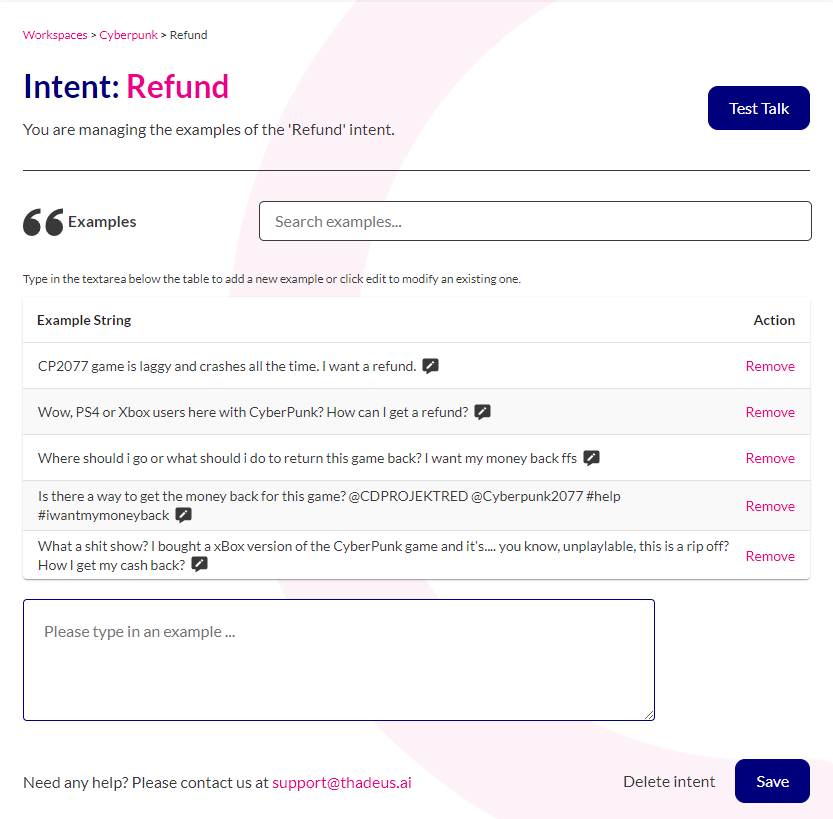Click the quotation marks Examples icon
Image resolution: width=833 pixels, height=819 pixels.
(43, 221)
